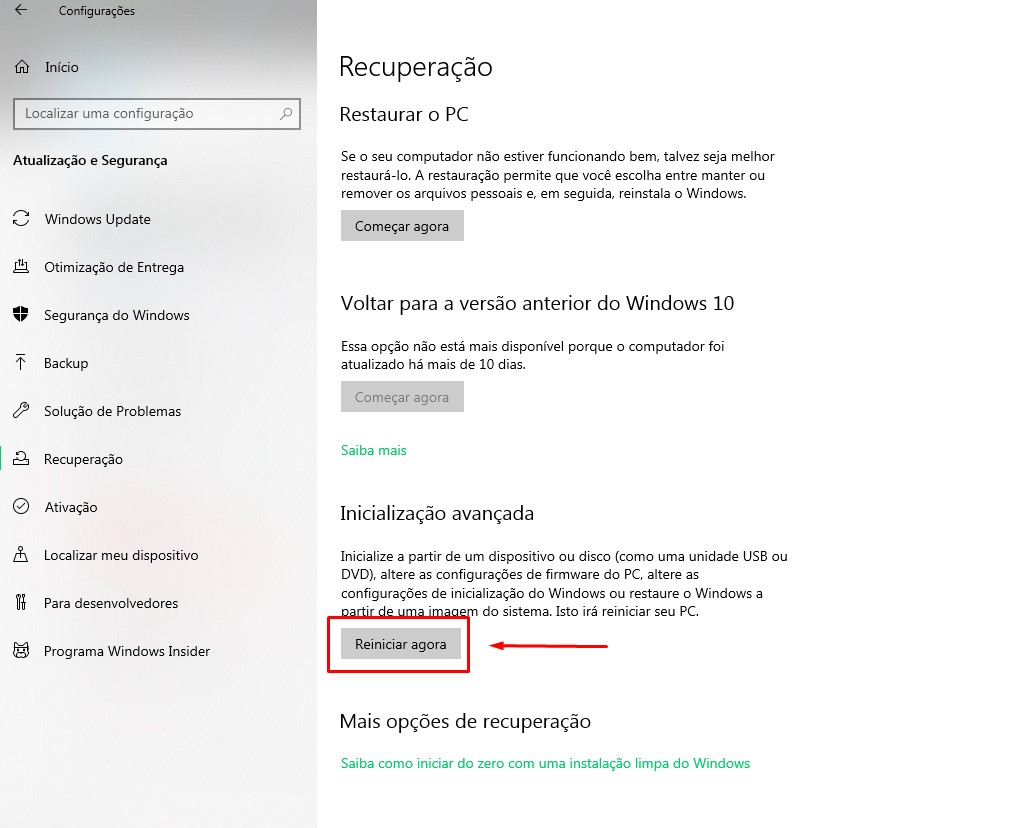This screenshot has height=828, width=1010.
Task: Click the Início home icon
Action: [22, 67]
